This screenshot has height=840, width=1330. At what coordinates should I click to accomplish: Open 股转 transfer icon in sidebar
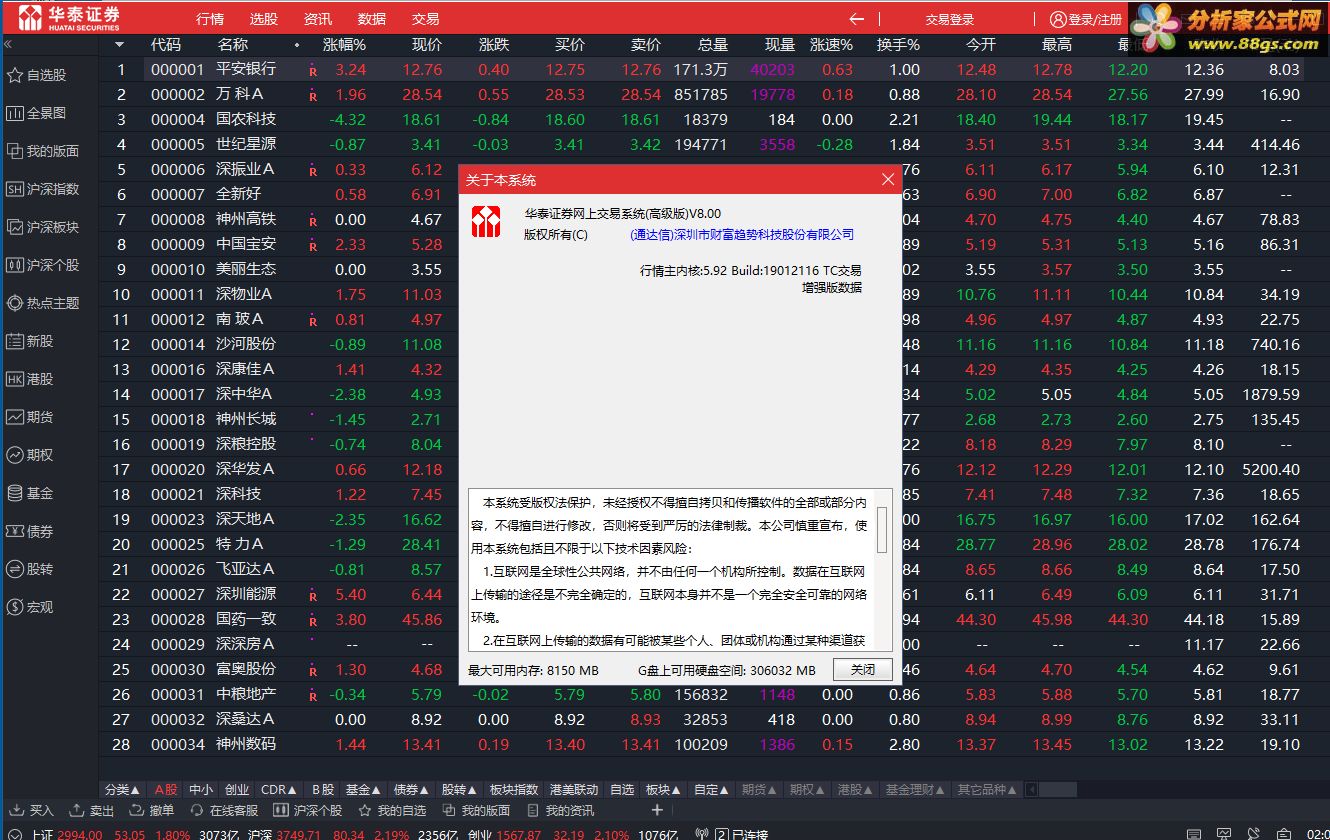click(x=15, y=569)
